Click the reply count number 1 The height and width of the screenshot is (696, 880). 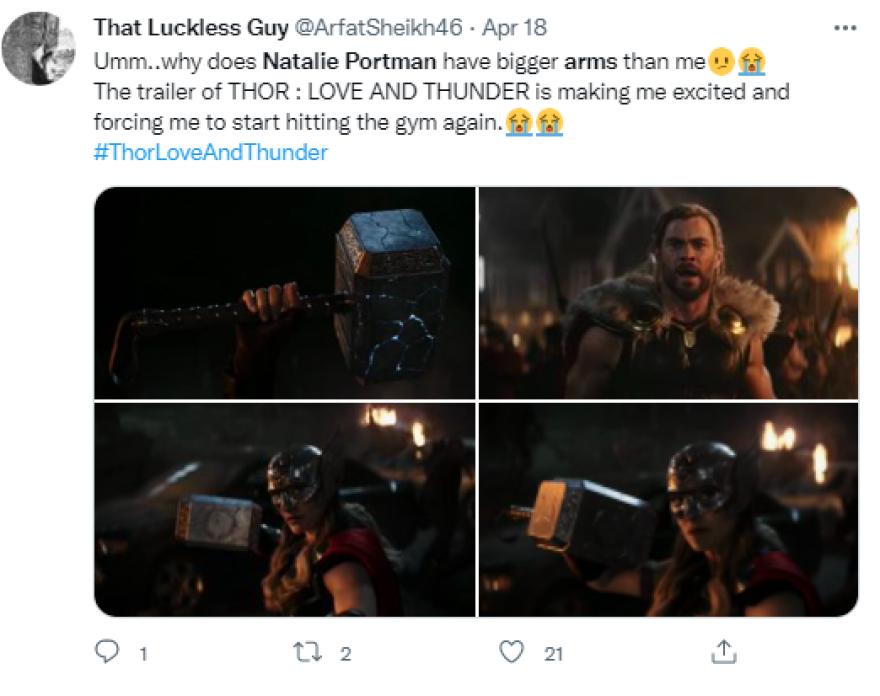(x=143, y=654)
